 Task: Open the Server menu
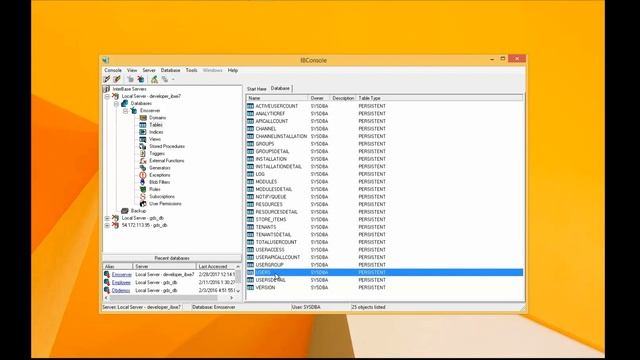(149, 70)
